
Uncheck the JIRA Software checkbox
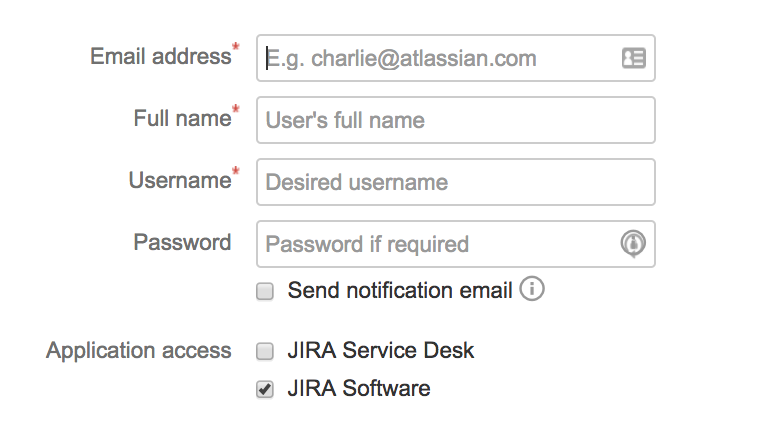point(265,389)
